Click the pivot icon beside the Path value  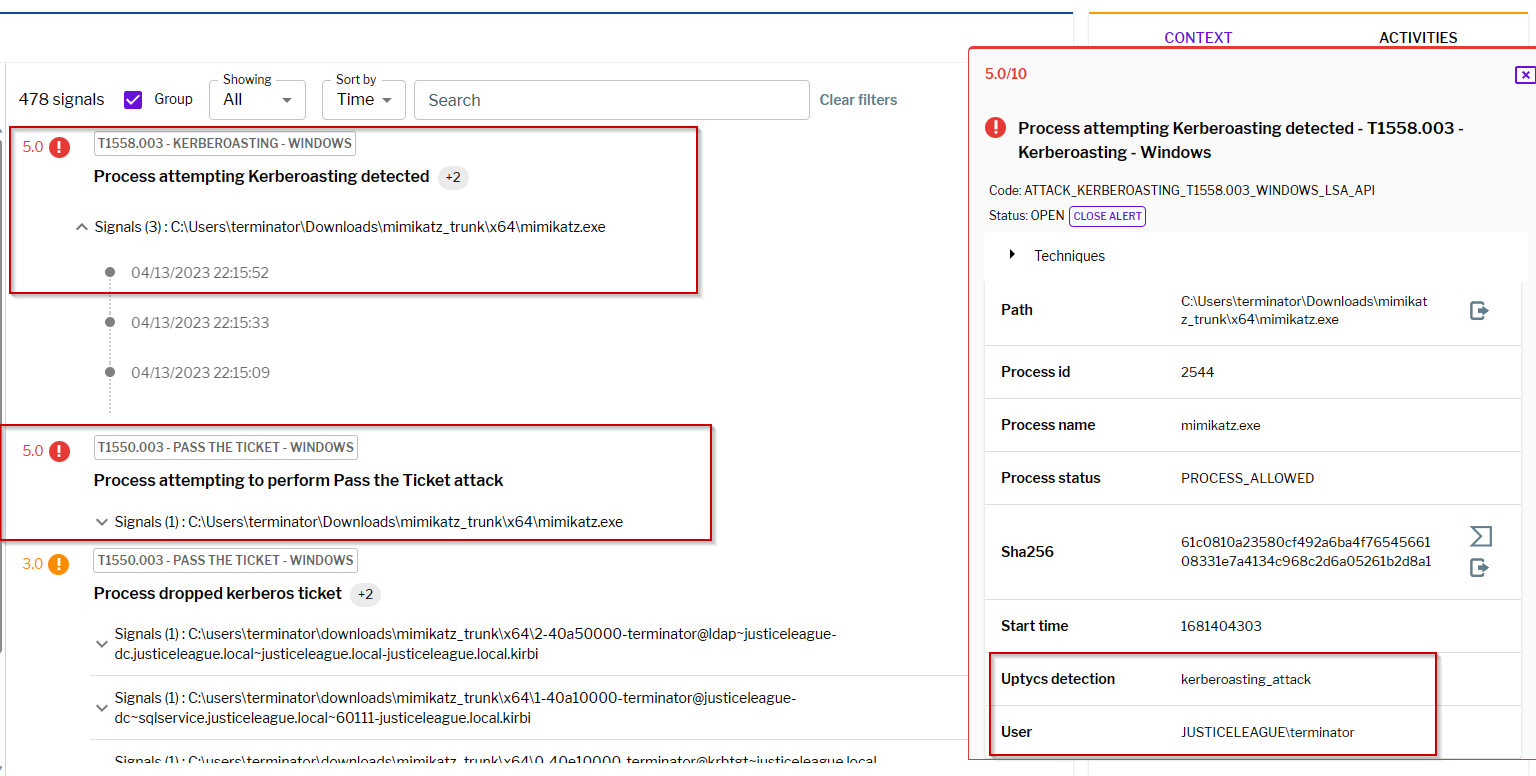pos(1479,311)
